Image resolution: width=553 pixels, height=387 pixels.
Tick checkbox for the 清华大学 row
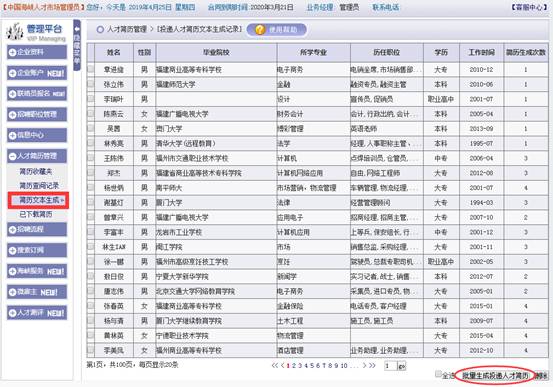pyautogui.click(x=91, y=143)
